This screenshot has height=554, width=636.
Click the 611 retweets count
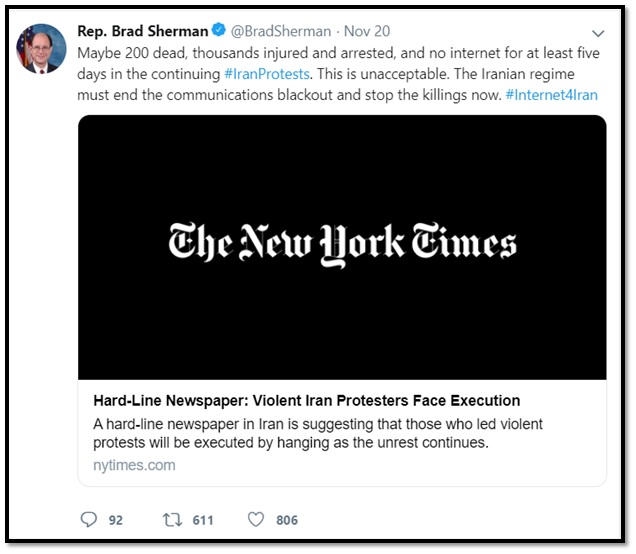(x=203, y=520)
